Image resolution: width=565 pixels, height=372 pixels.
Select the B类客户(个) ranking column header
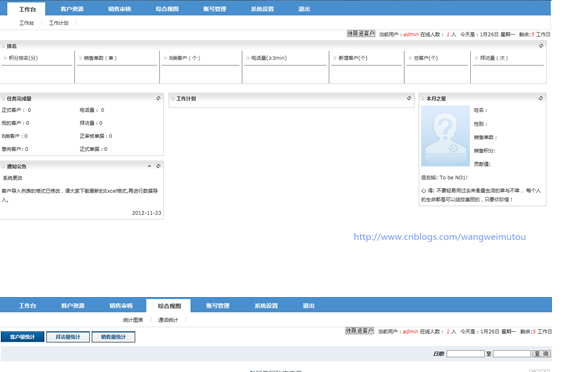pyautogui.click(x=184, y=58)
